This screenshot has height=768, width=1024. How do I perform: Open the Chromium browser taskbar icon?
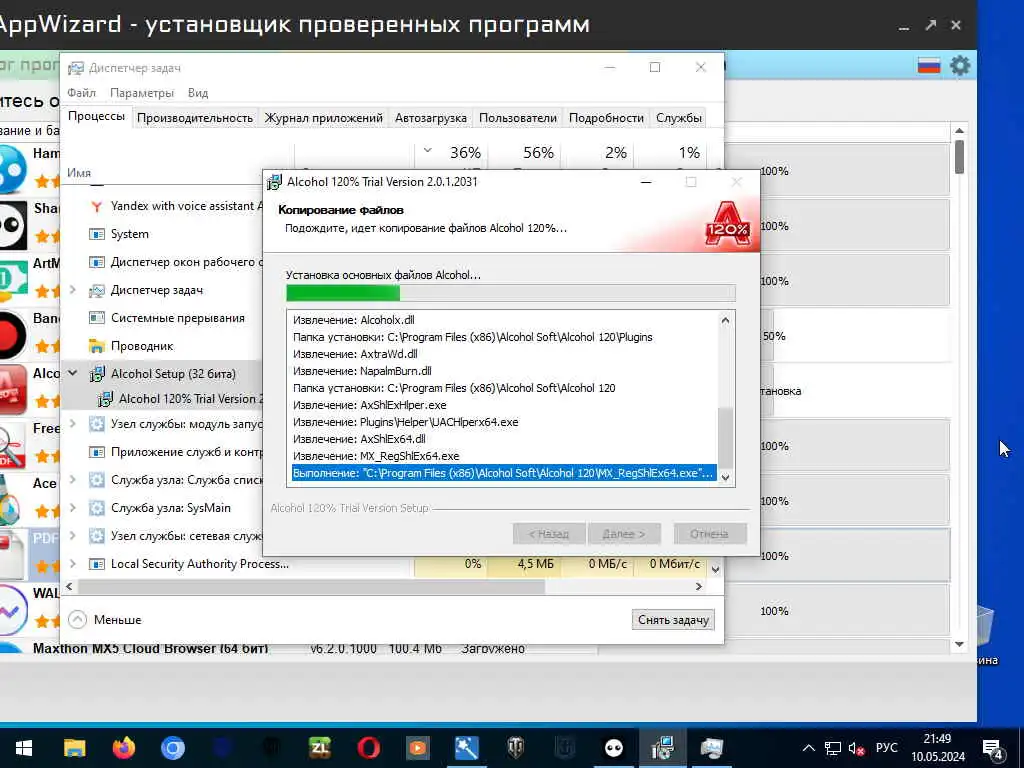click(x=173, y=748)
